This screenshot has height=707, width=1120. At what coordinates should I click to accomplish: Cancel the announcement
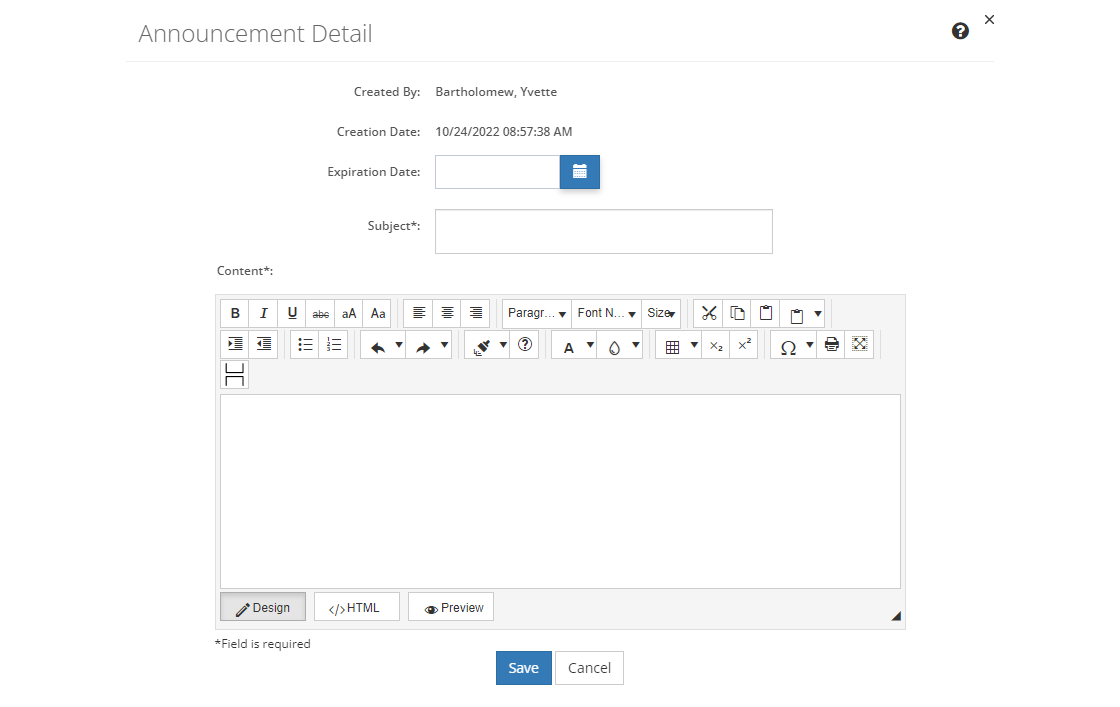click(x=589, y=668)
